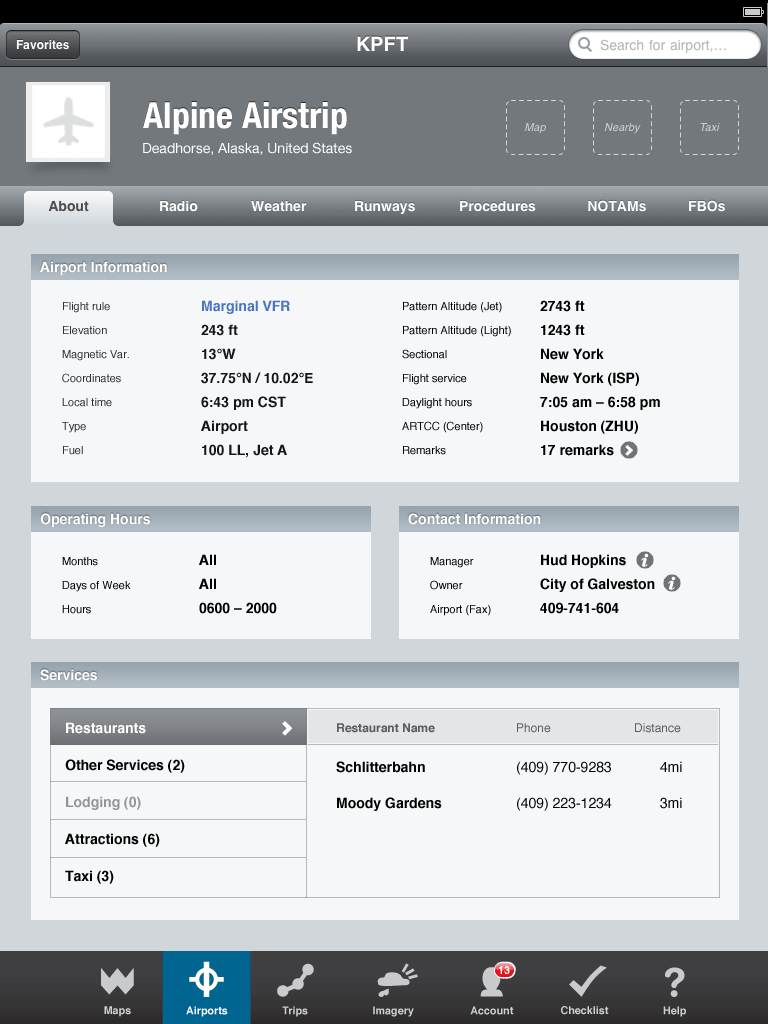Select the Restaurants service category
This screenshot has width=768, height=1024.
[178, 728]
